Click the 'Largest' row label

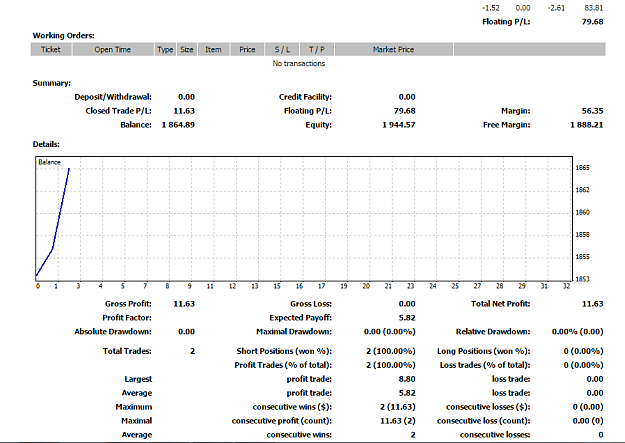pos(138,379)
